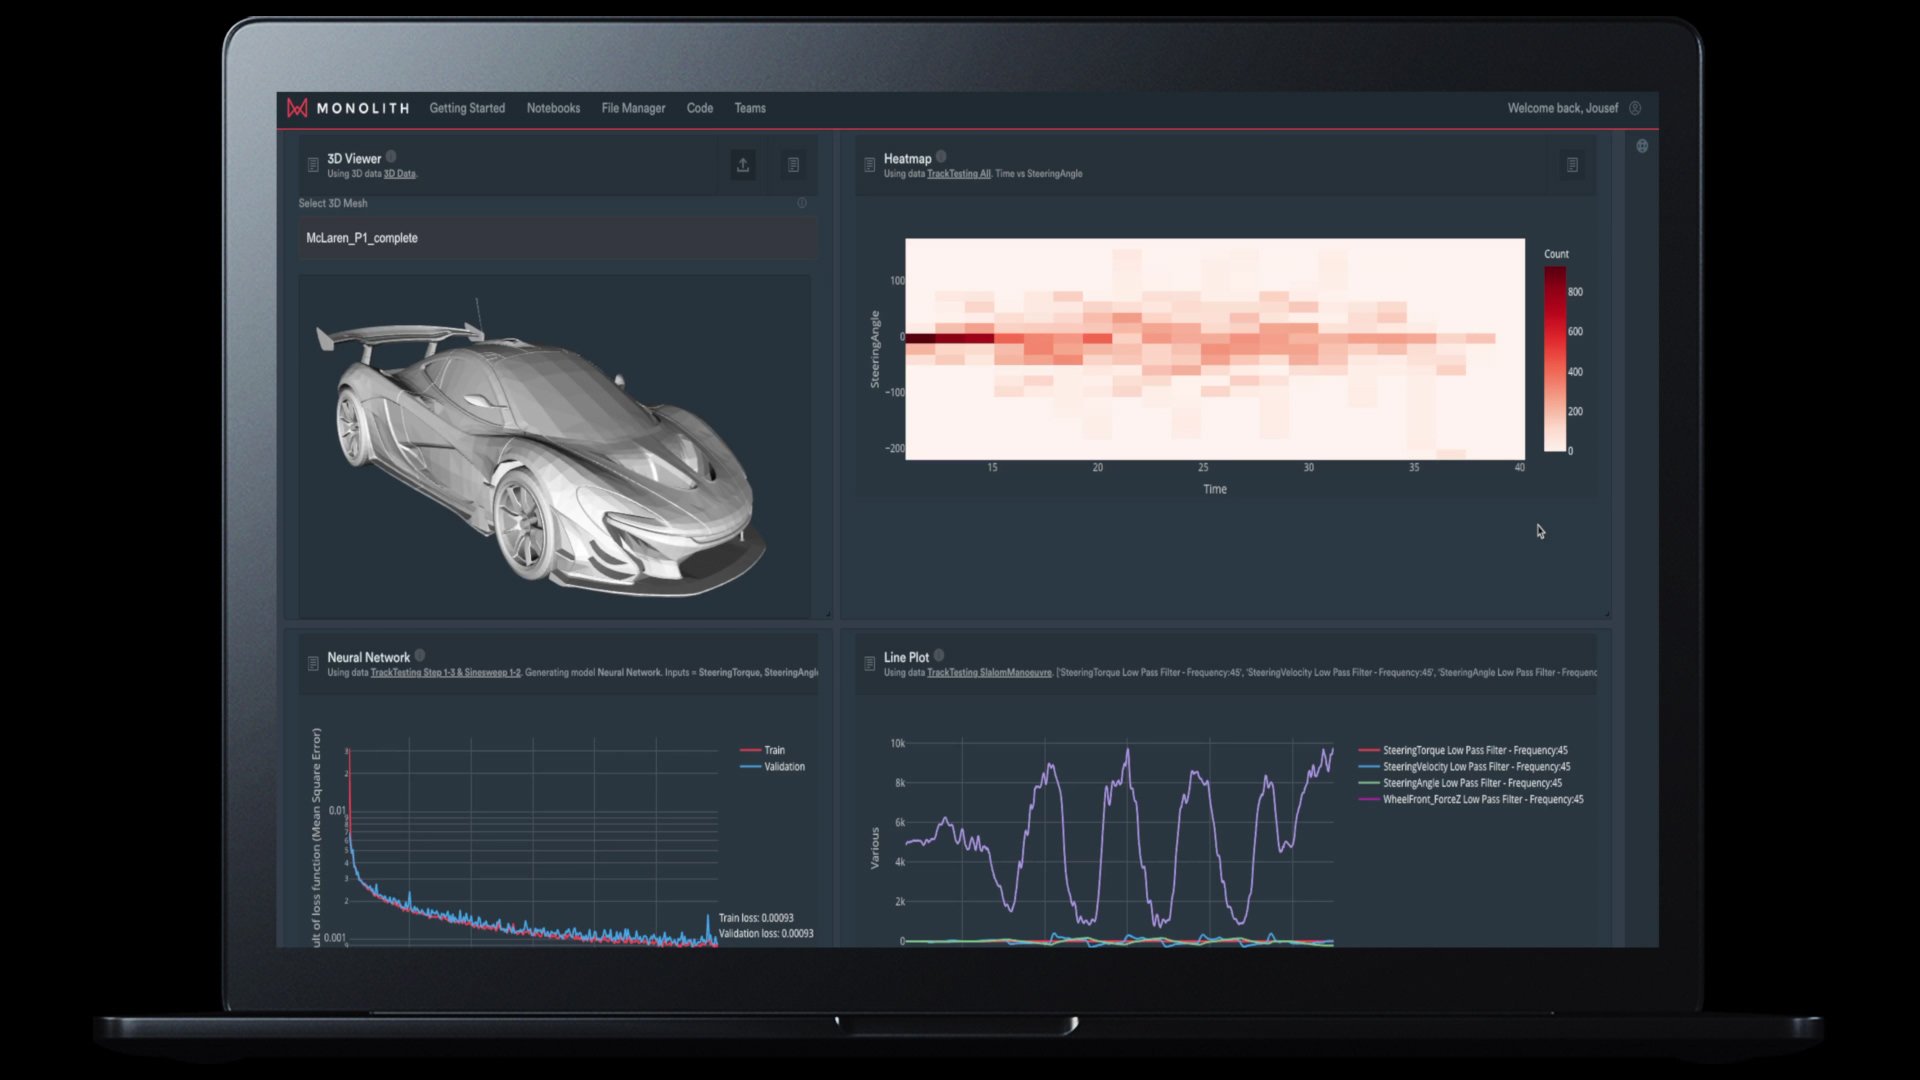Click the globe icon below the navbar
Screen dimensions: 1920x1080
click(x=1640, y=146)
